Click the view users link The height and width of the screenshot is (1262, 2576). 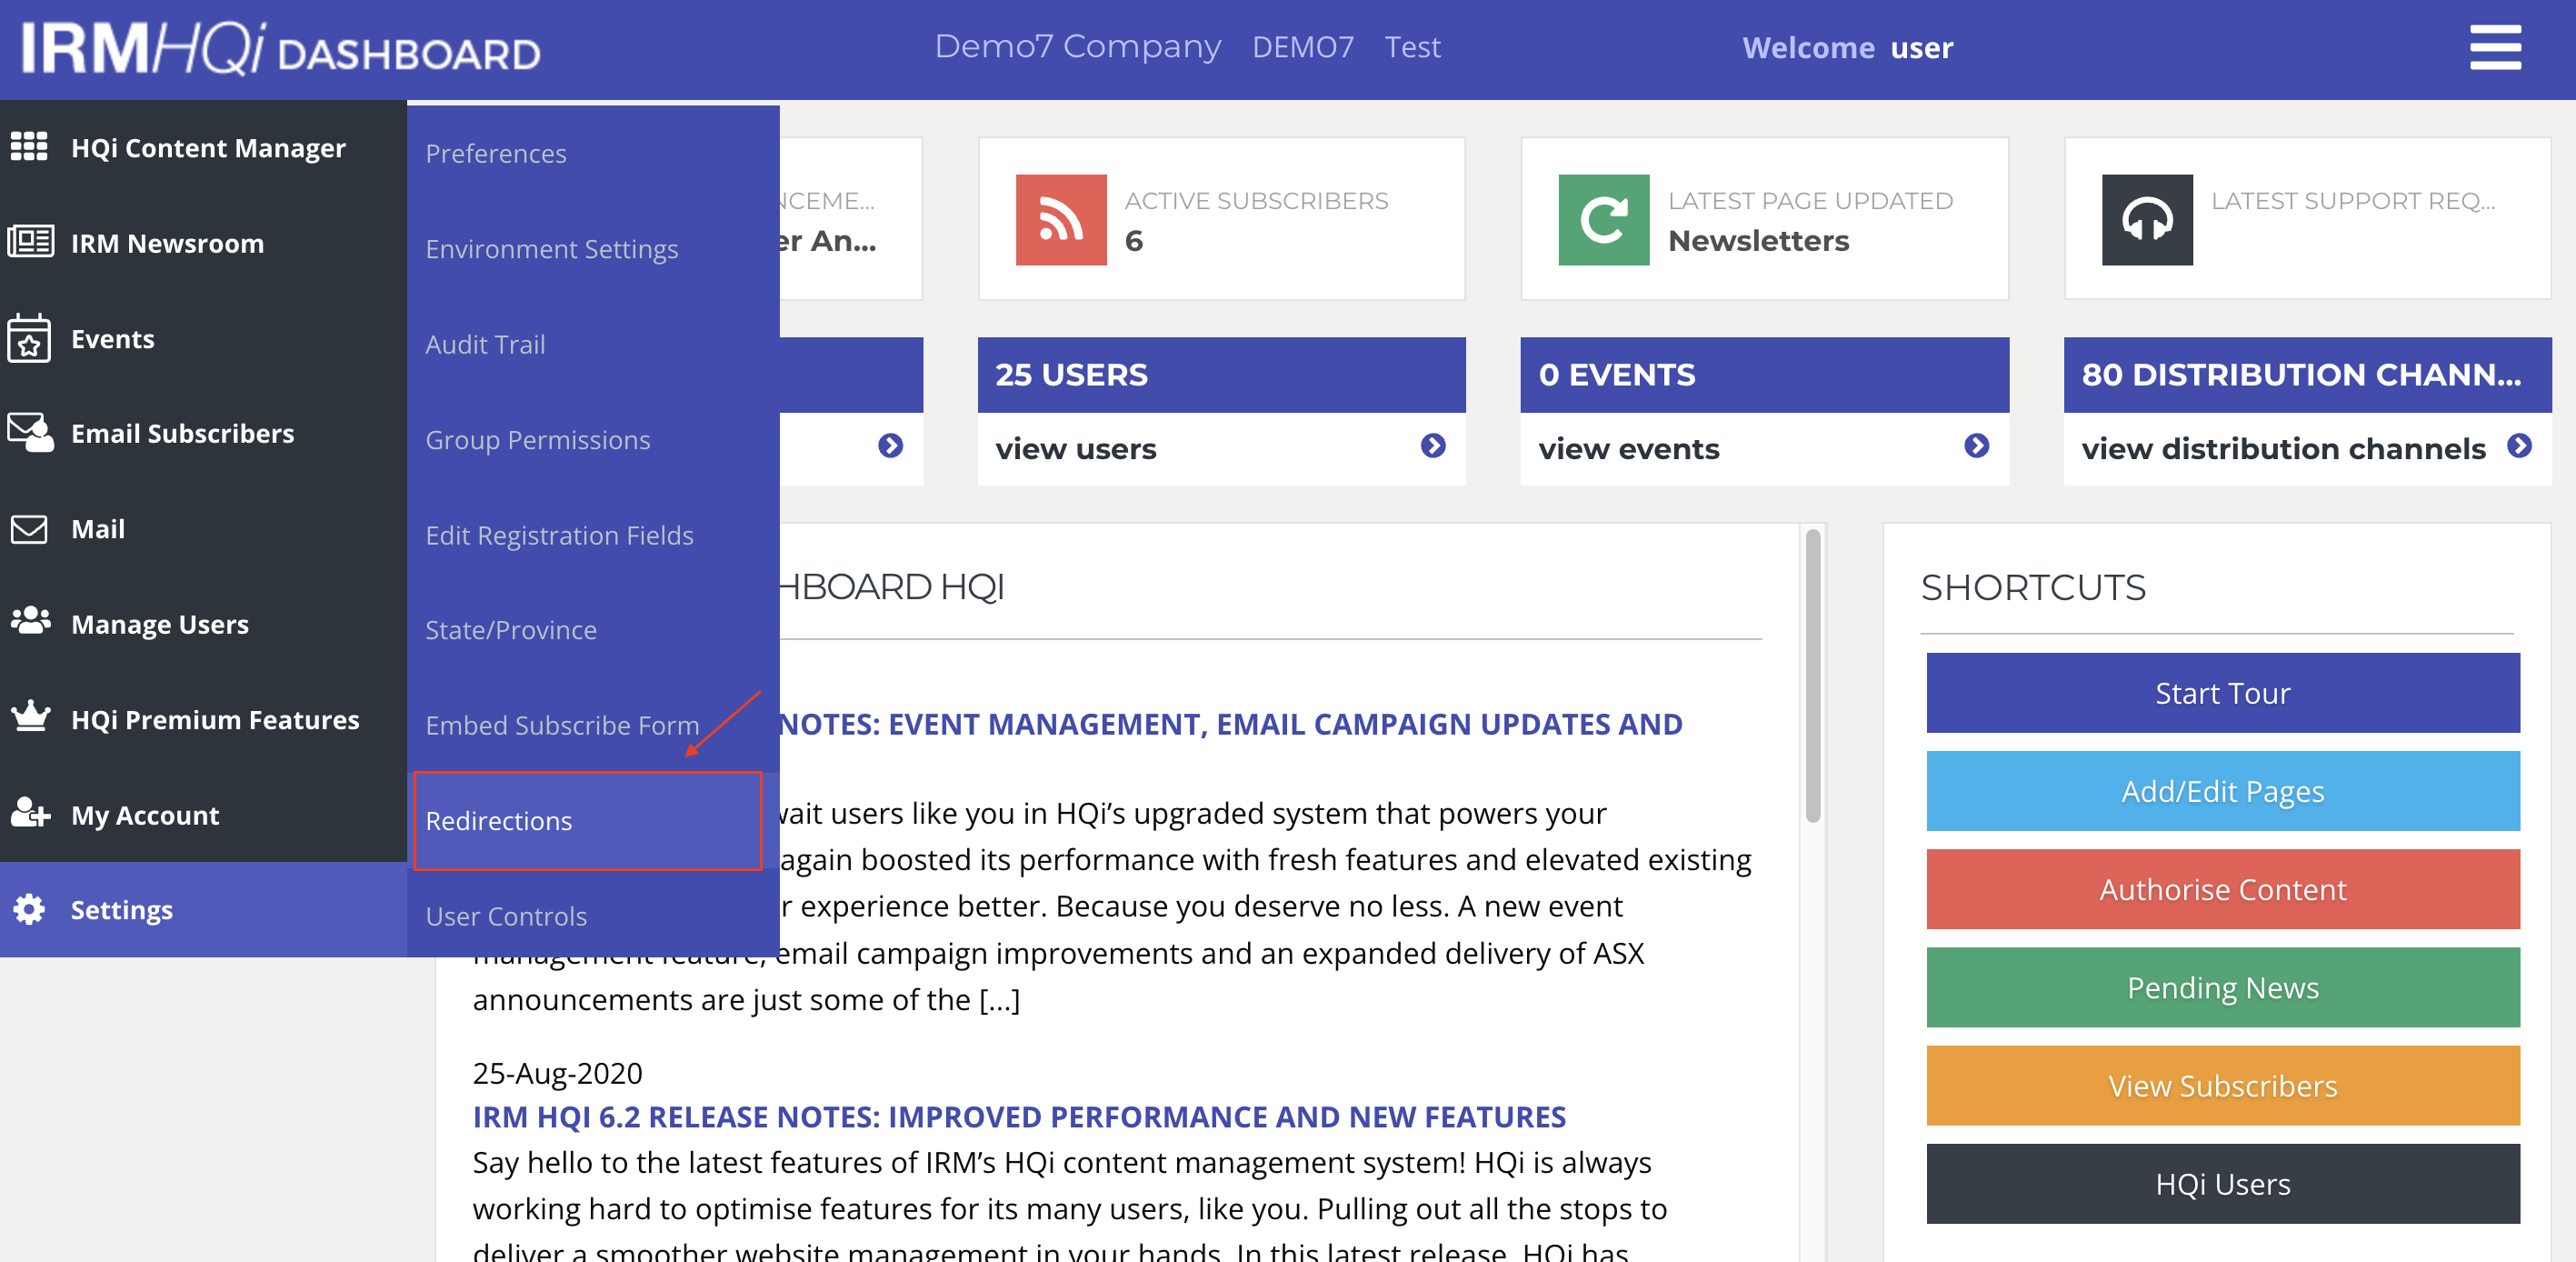point(1075,448)
